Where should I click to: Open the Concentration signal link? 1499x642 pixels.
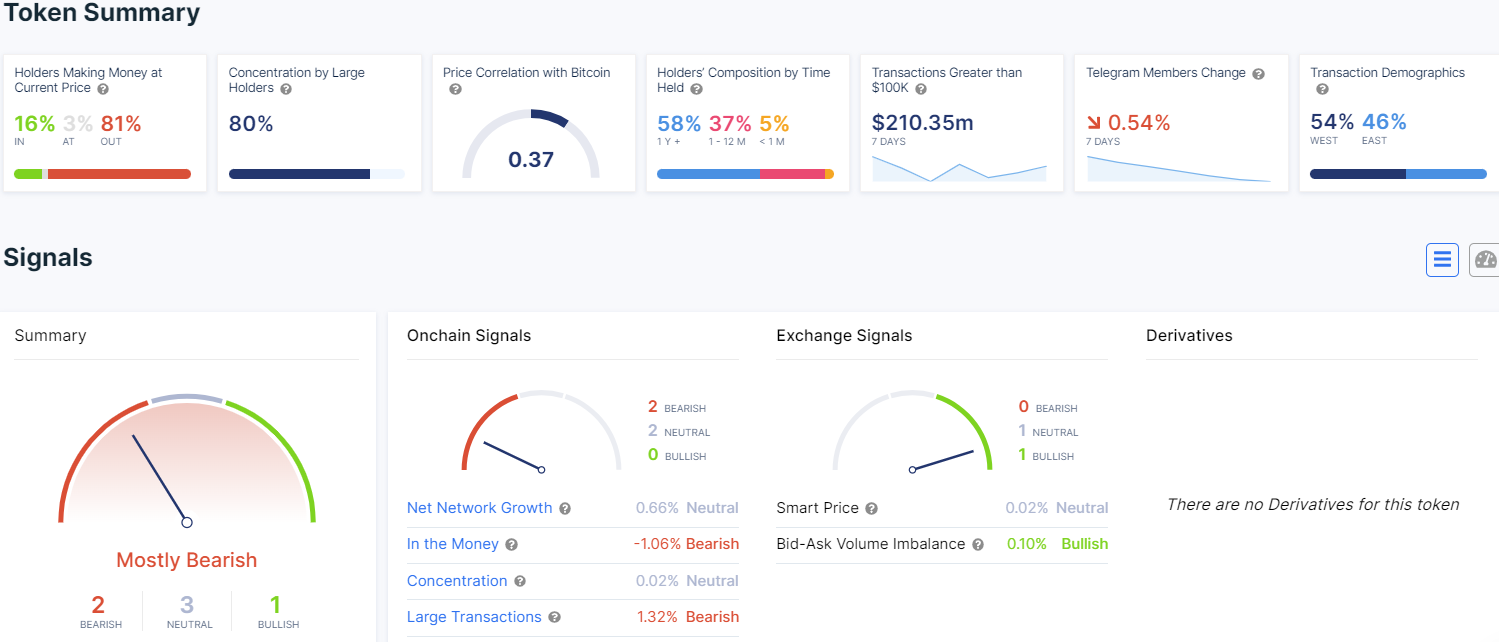pyautogui.click(x=457, y=581)
